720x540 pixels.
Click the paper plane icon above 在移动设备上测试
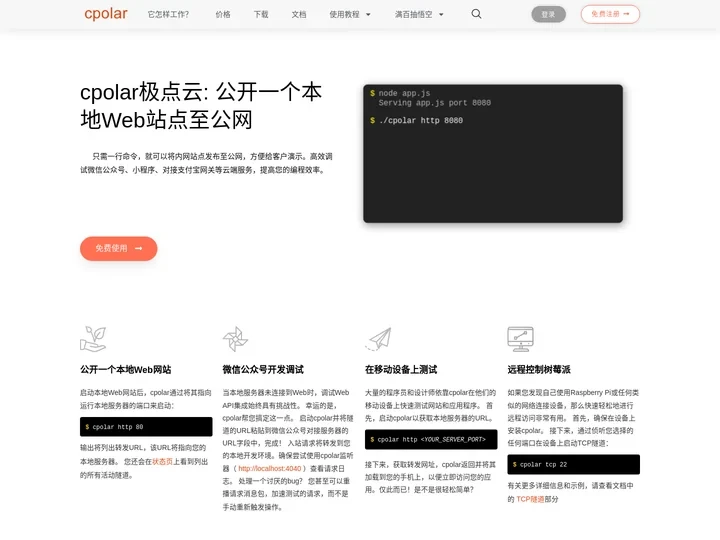(378, 339)
